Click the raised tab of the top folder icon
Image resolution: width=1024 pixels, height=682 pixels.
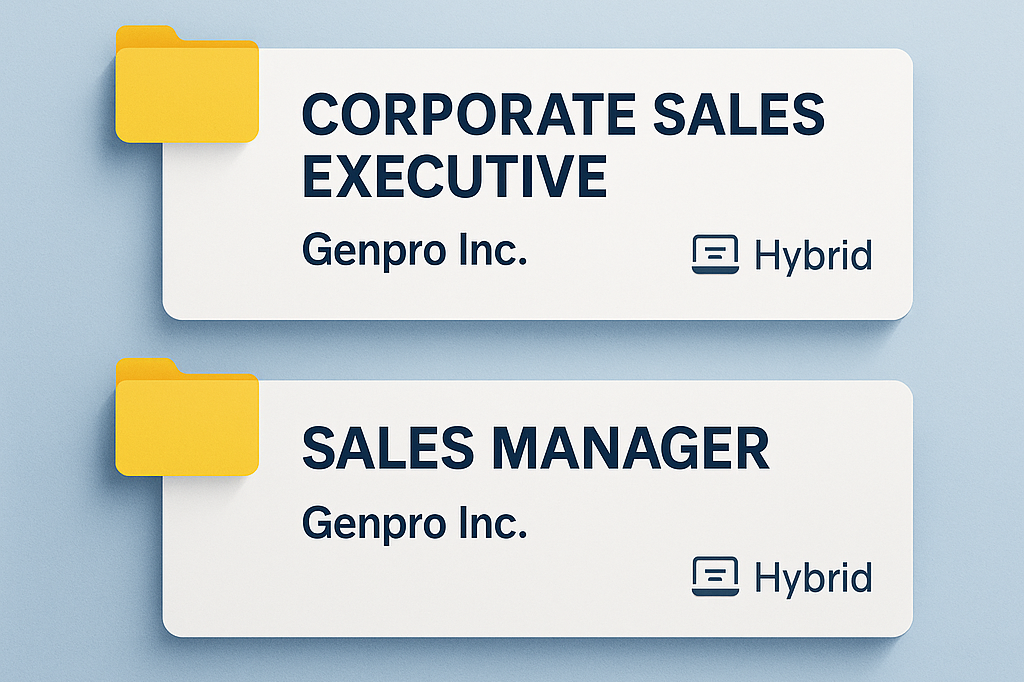(x=147, y=34)
